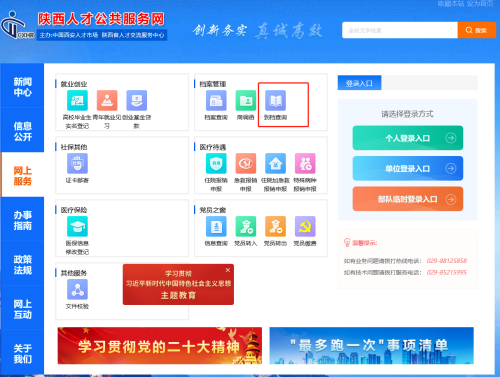Open 高校毕业生实名登记 service icon
500x377 pixels.
(x=77, y=100)
